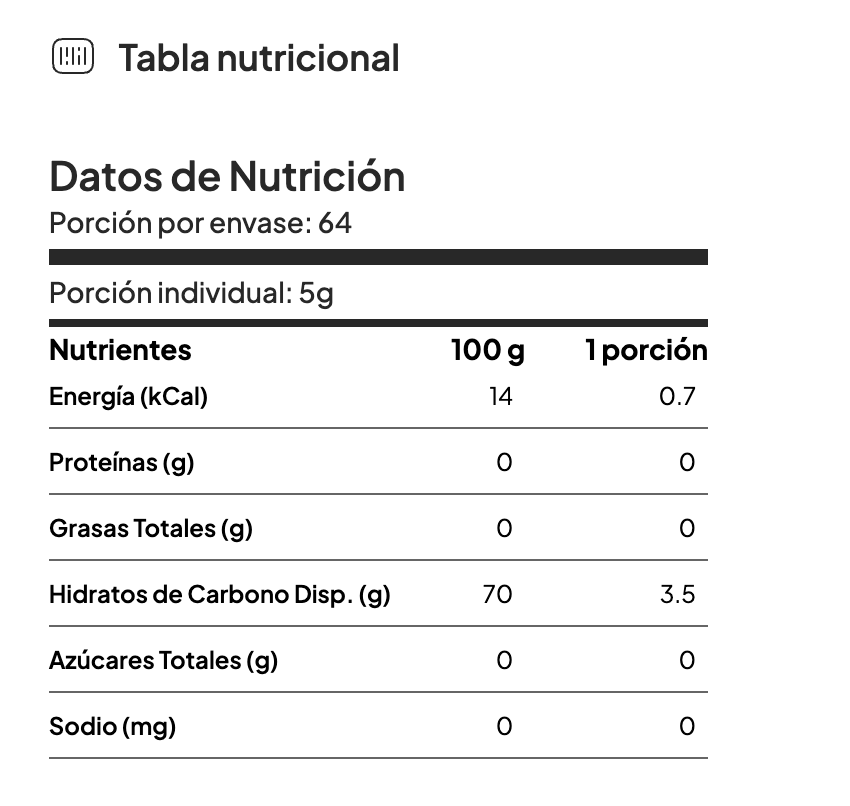Click the carbohydrate value 70

pyautogui.click(x=498, y=595)
